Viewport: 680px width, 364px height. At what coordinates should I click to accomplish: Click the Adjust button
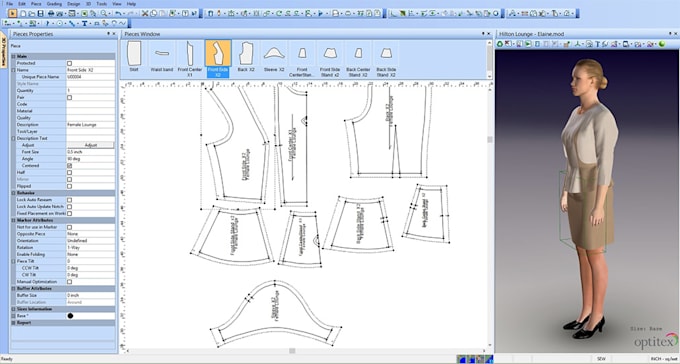[x=90, y=145]
